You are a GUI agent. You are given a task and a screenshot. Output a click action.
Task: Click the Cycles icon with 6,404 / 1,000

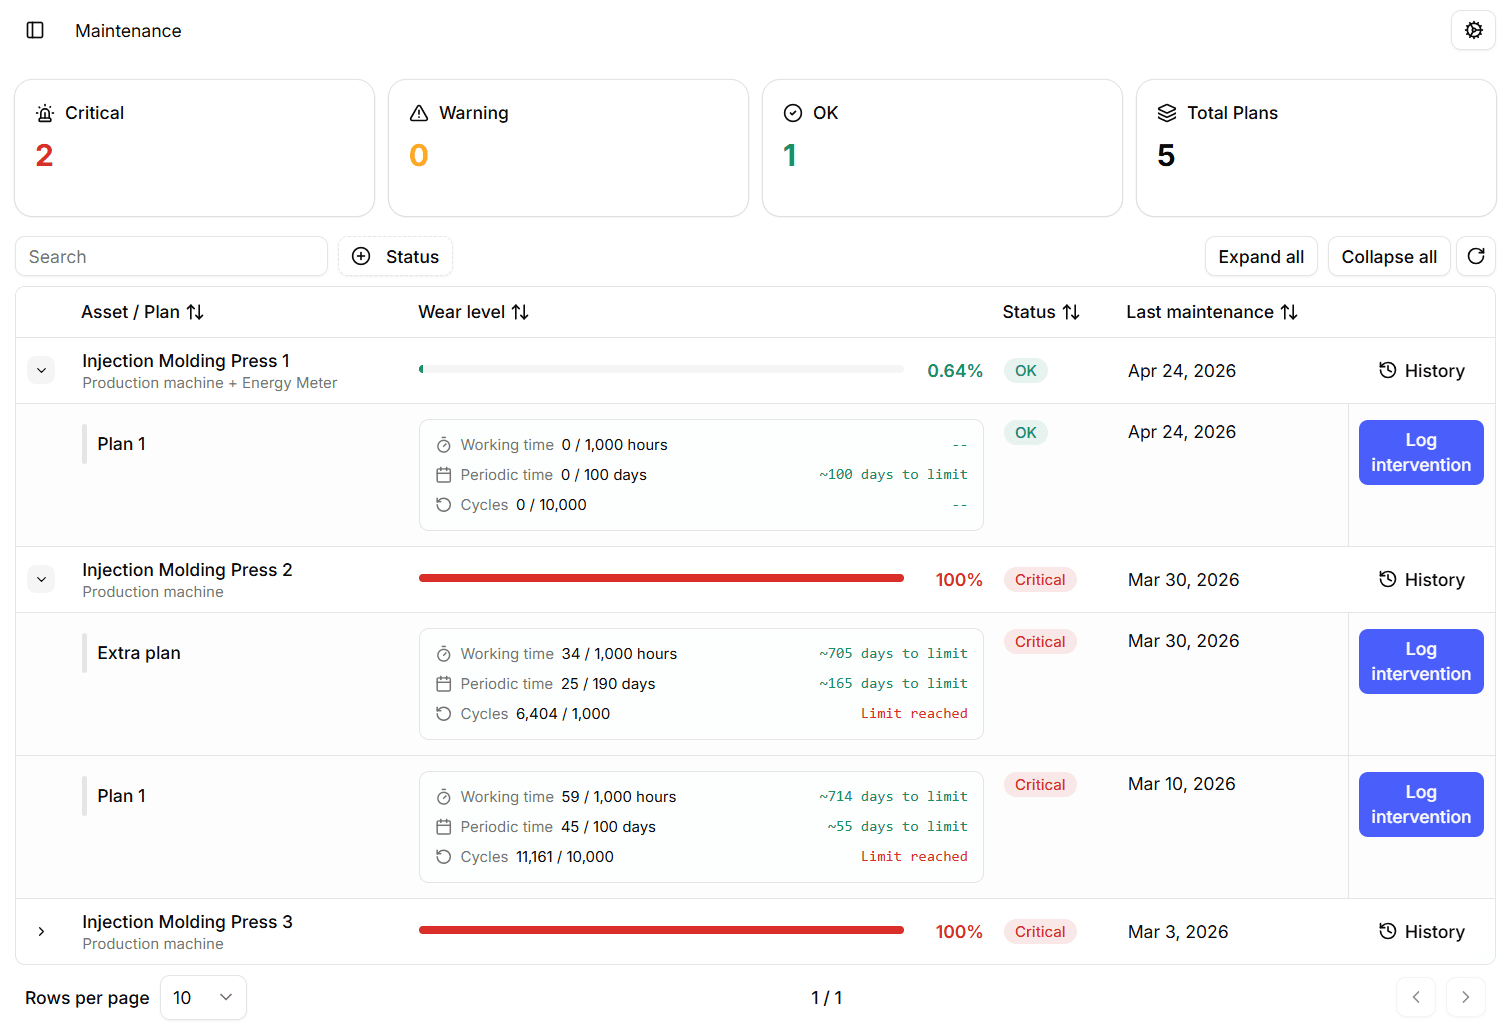pos(444,714)
